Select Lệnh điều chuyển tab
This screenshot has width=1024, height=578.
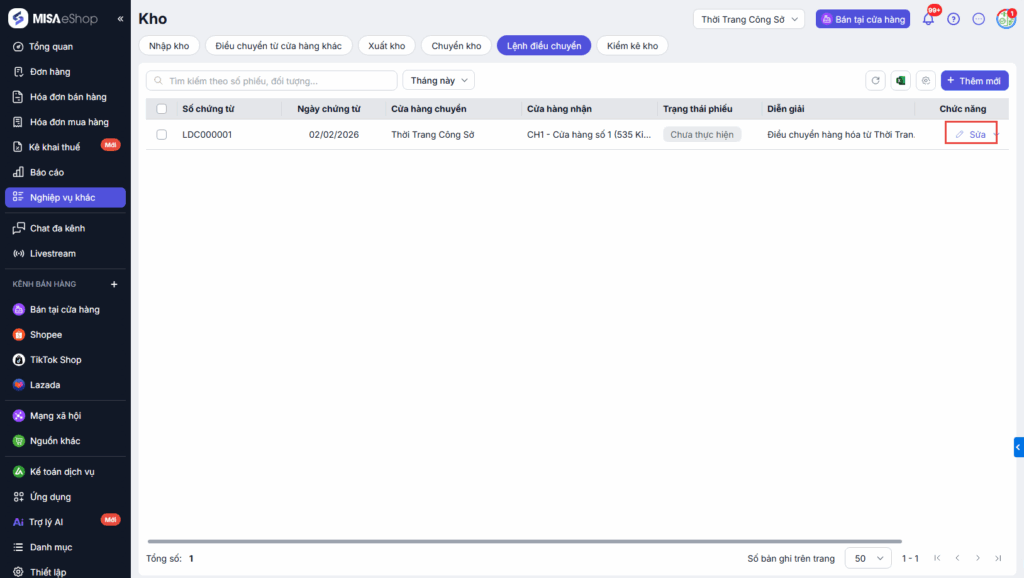[544, 46]
